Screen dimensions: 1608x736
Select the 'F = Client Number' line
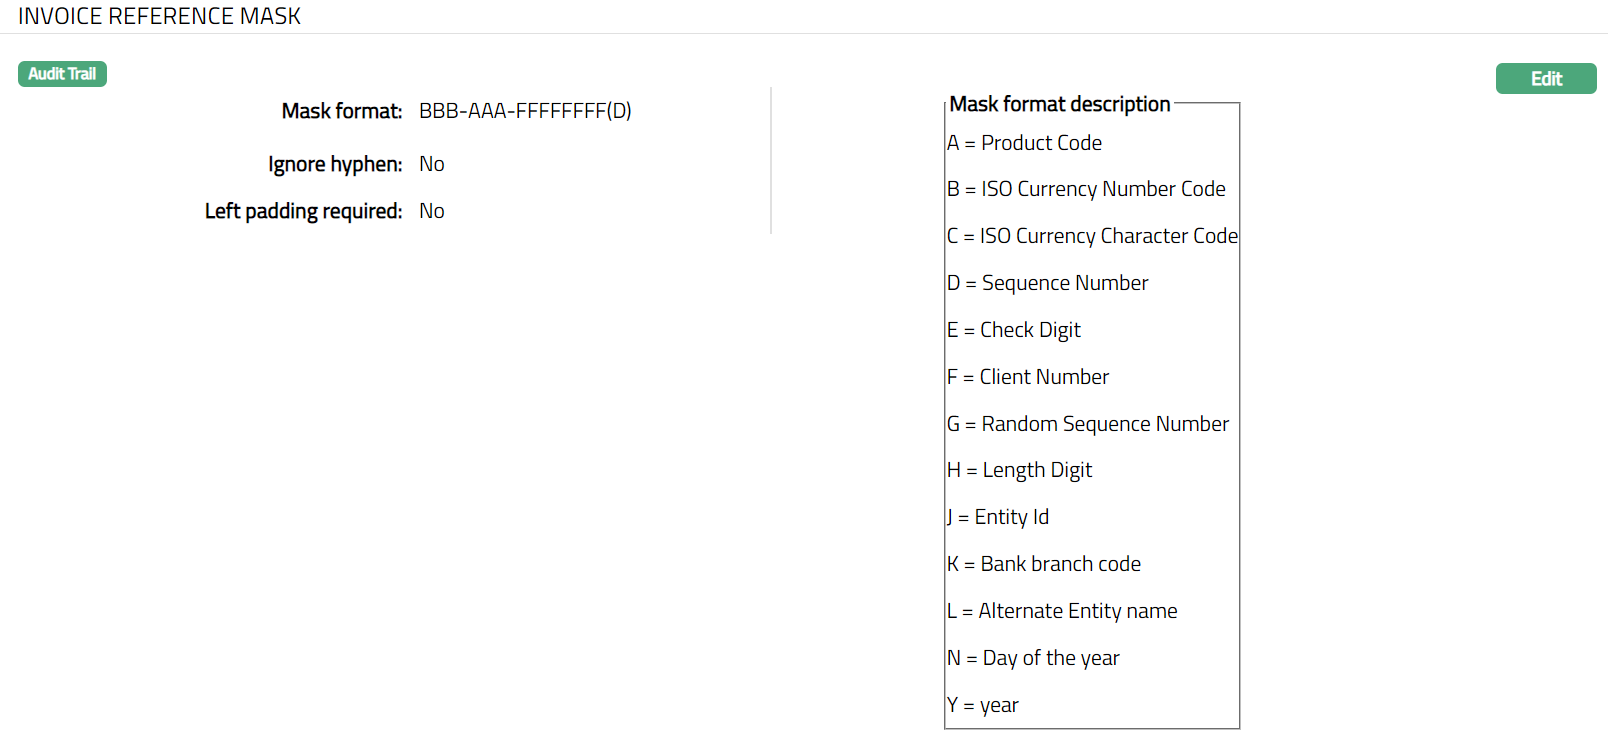pyautogui.click(x=1027, y=377)
